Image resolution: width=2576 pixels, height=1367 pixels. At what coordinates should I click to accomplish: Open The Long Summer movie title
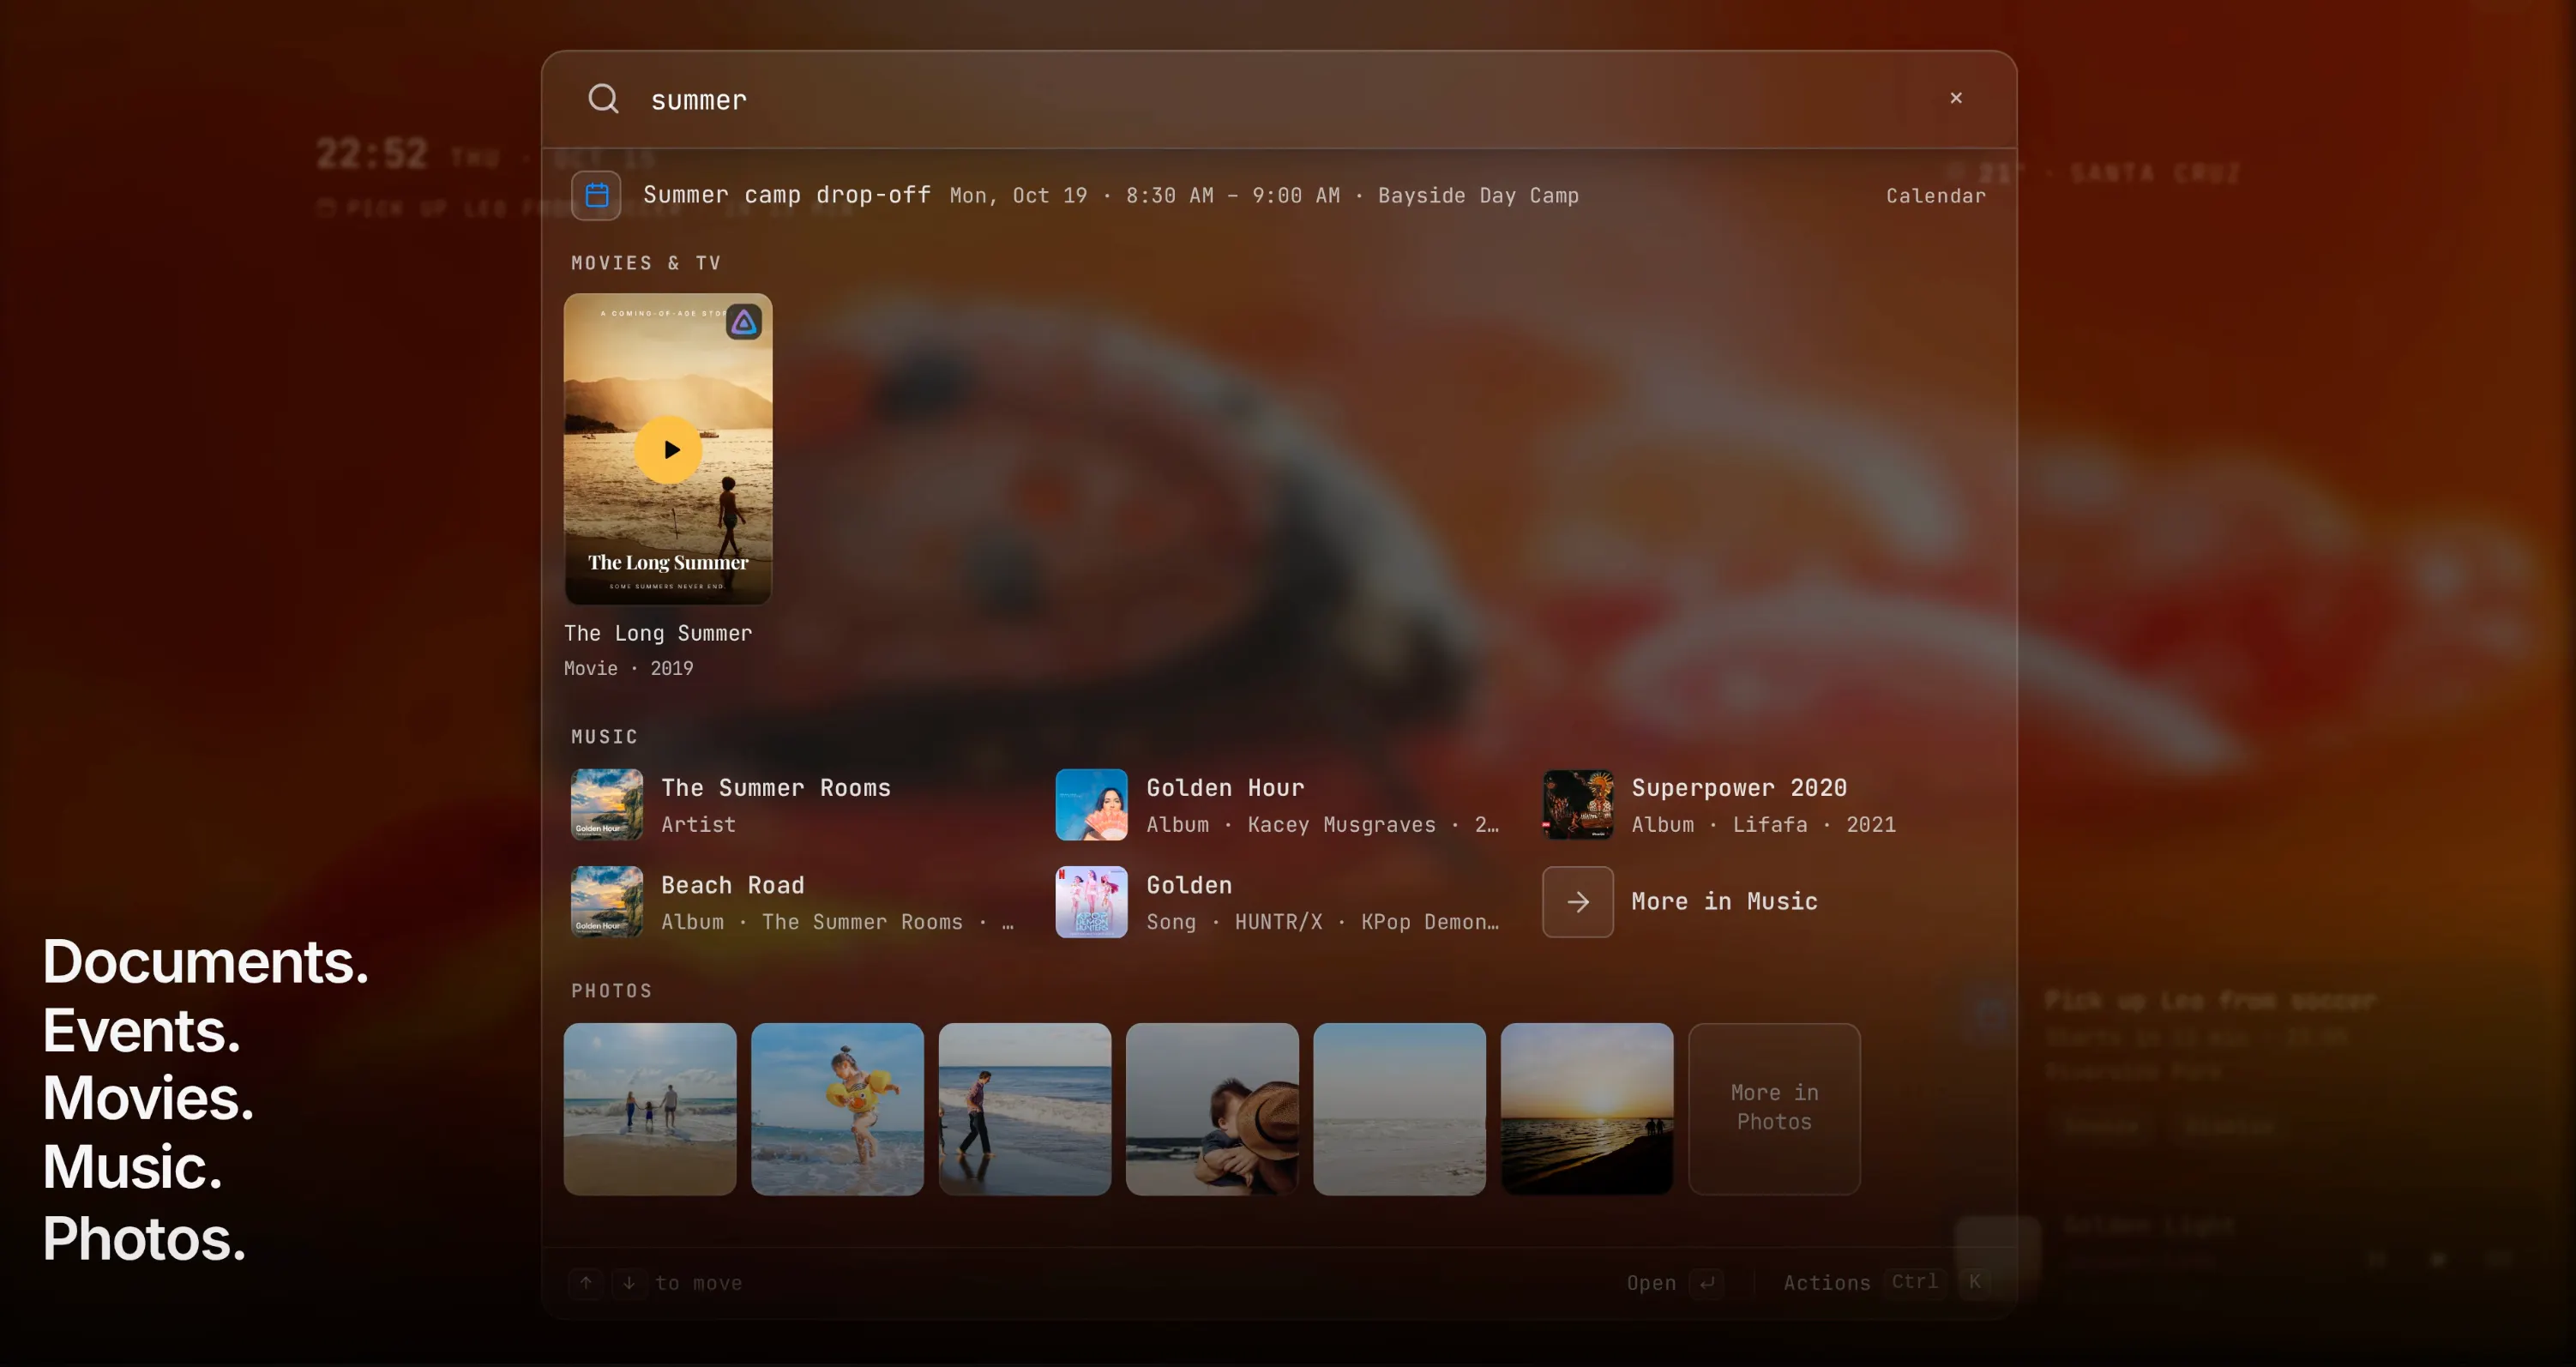657,633
